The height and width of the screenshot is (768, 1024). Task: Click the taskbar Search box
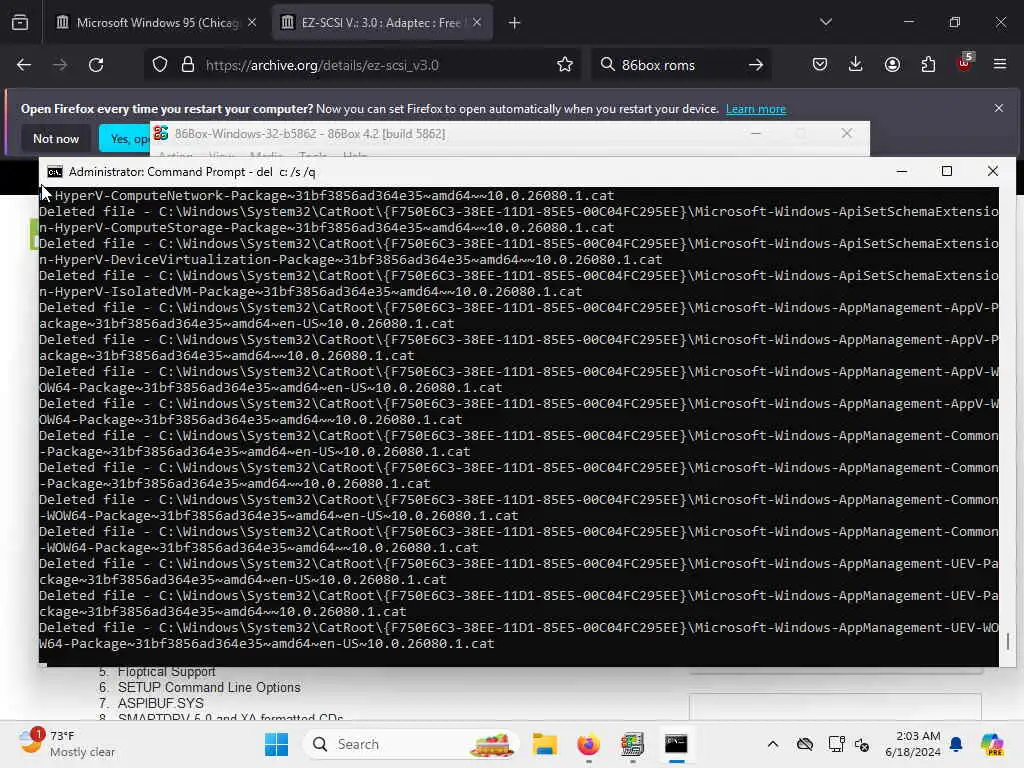pyautogui.click(x=411, y=744)
